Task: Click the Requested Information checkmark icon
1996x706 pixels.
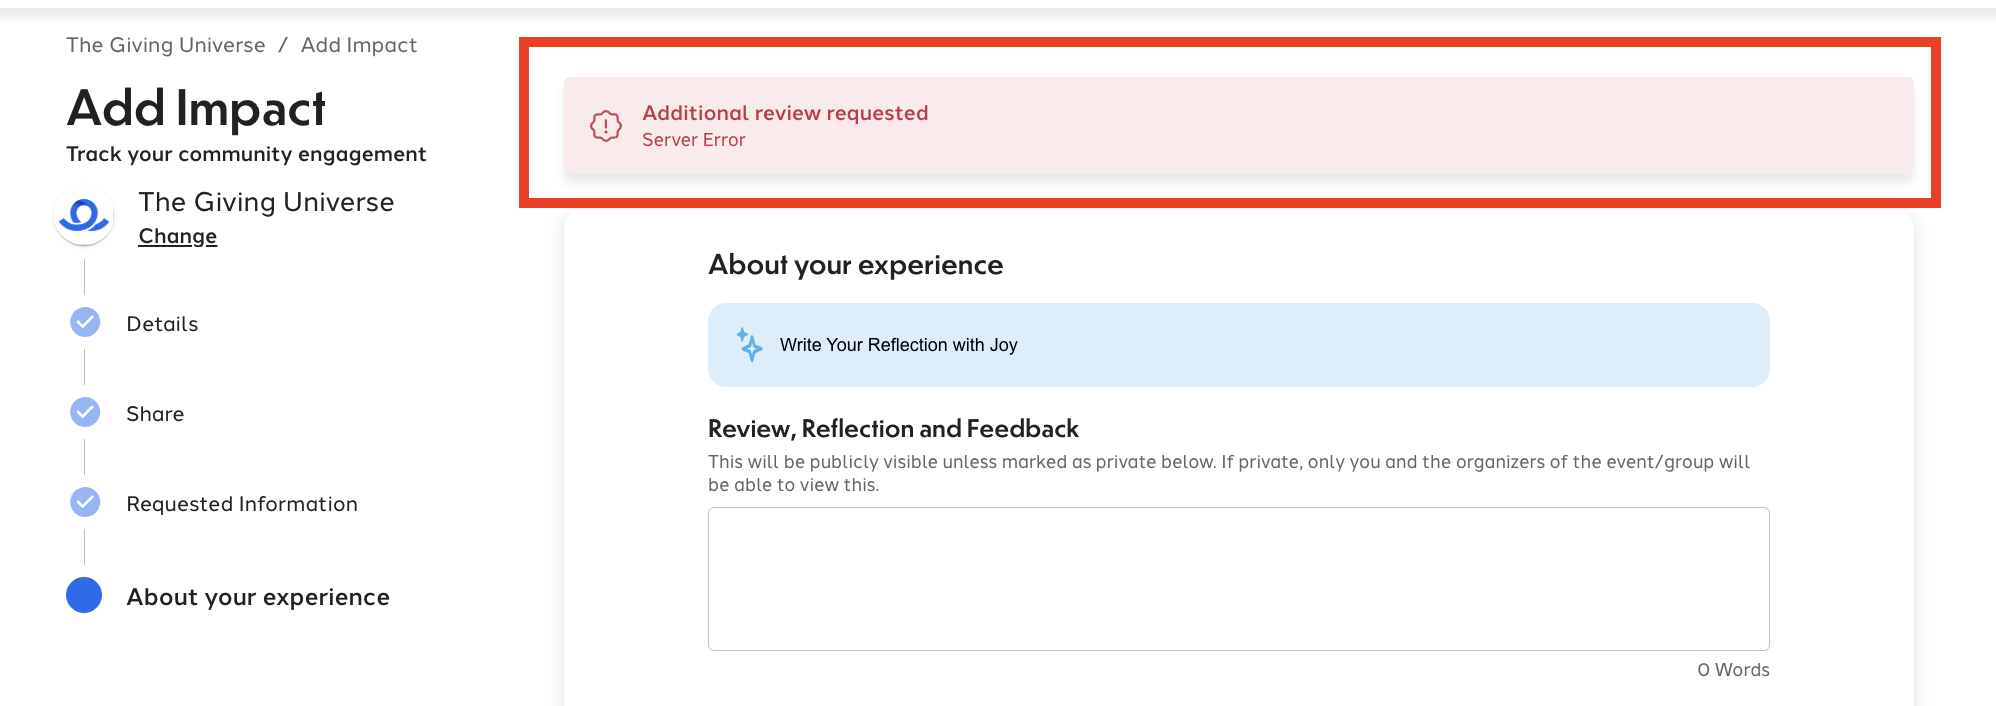Action: coord(85,502)
